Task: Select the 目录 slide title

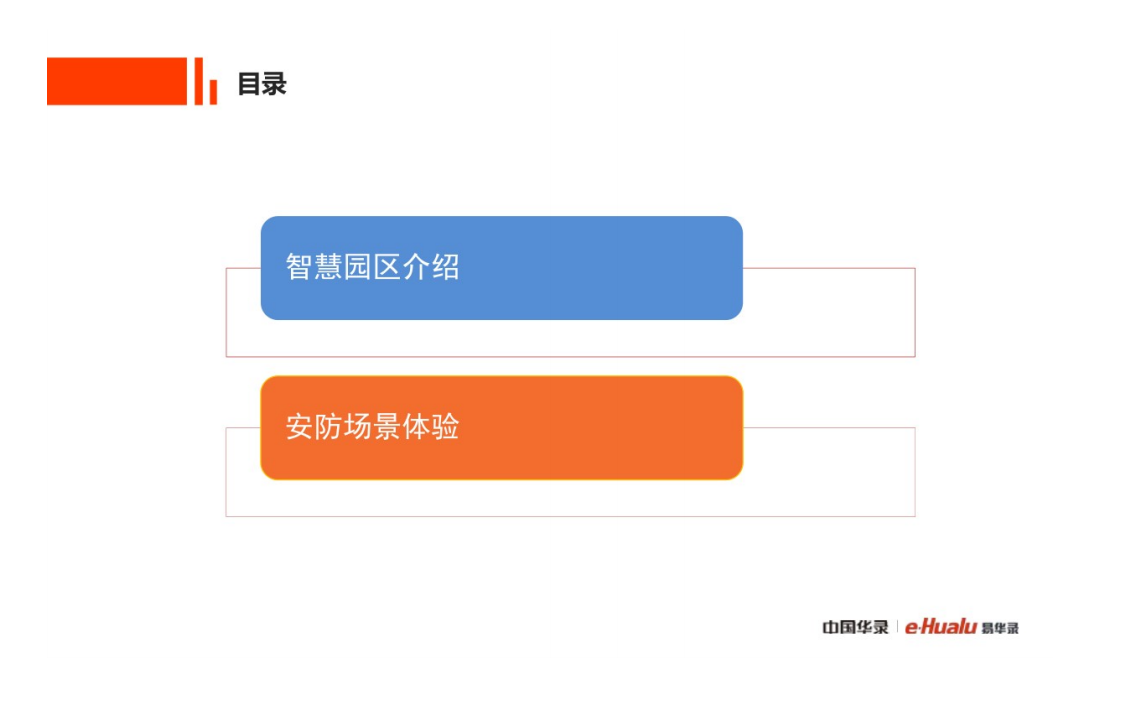Action: tap(262, 84)
